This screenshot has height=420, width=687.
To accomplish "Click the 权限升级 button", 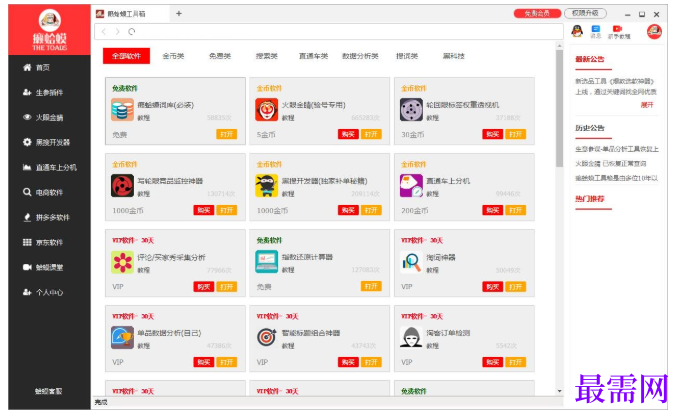I will (x=585, y=14).
